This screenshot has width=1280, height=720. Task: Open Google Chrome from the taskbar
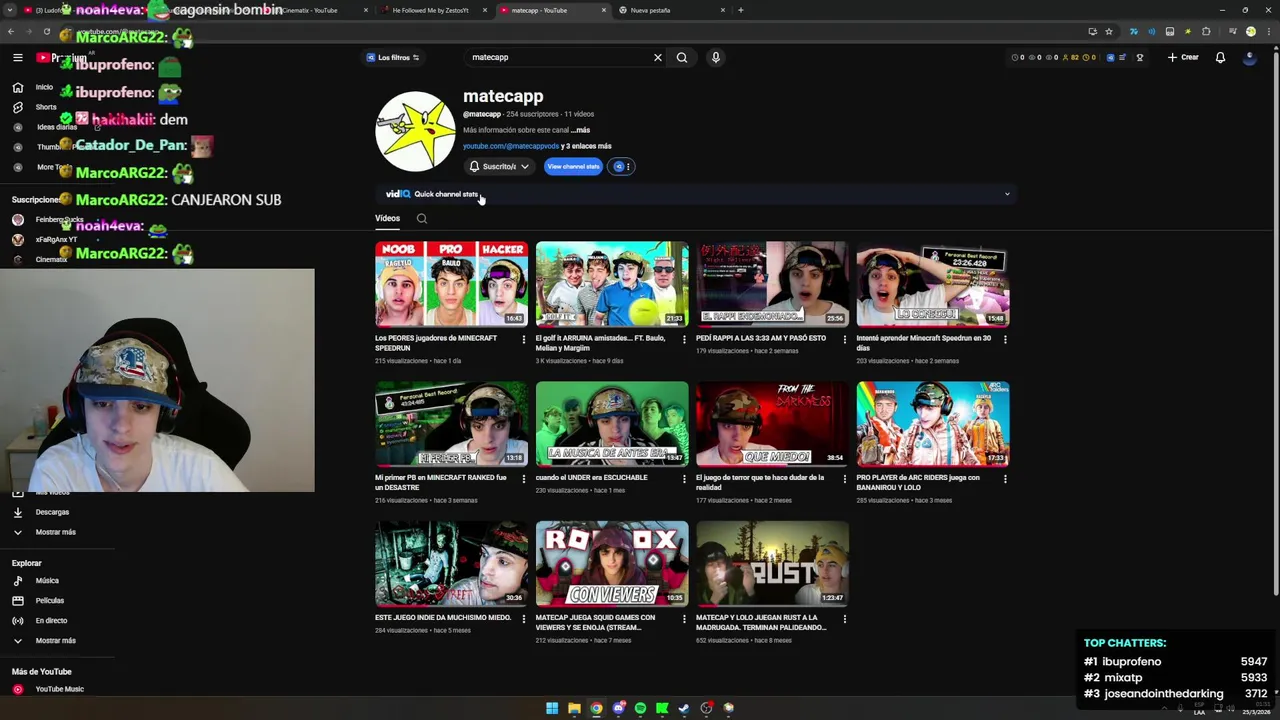coord(596,708)
